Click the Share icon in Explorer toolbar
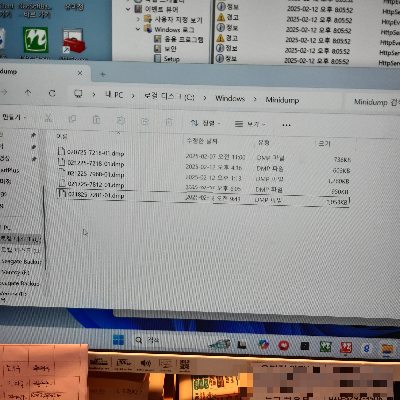400x400 pixels. pyautogui.click(x=145, y=121)
